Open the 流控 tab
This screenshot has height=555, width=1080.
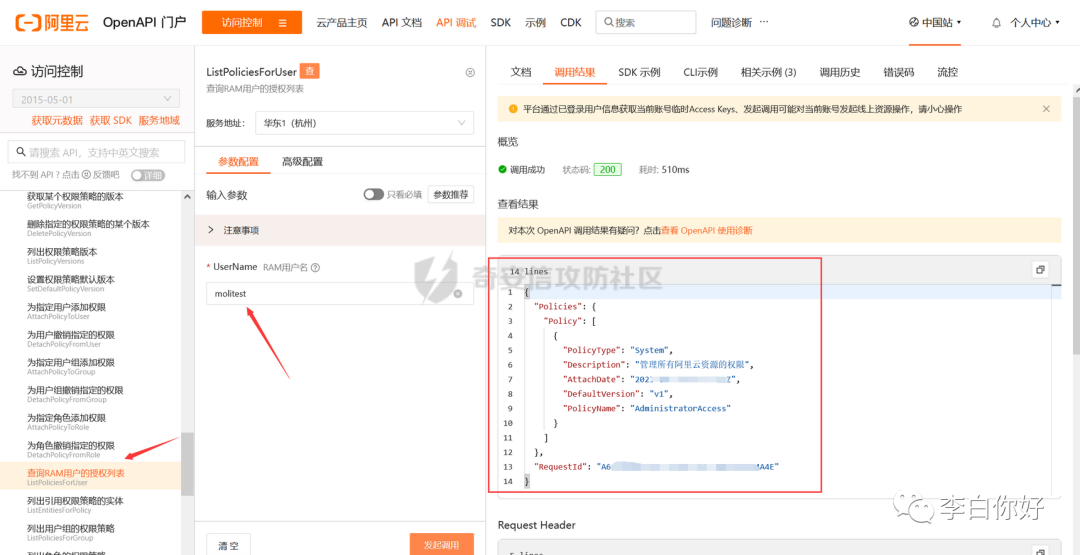click(x=947, y=72)
